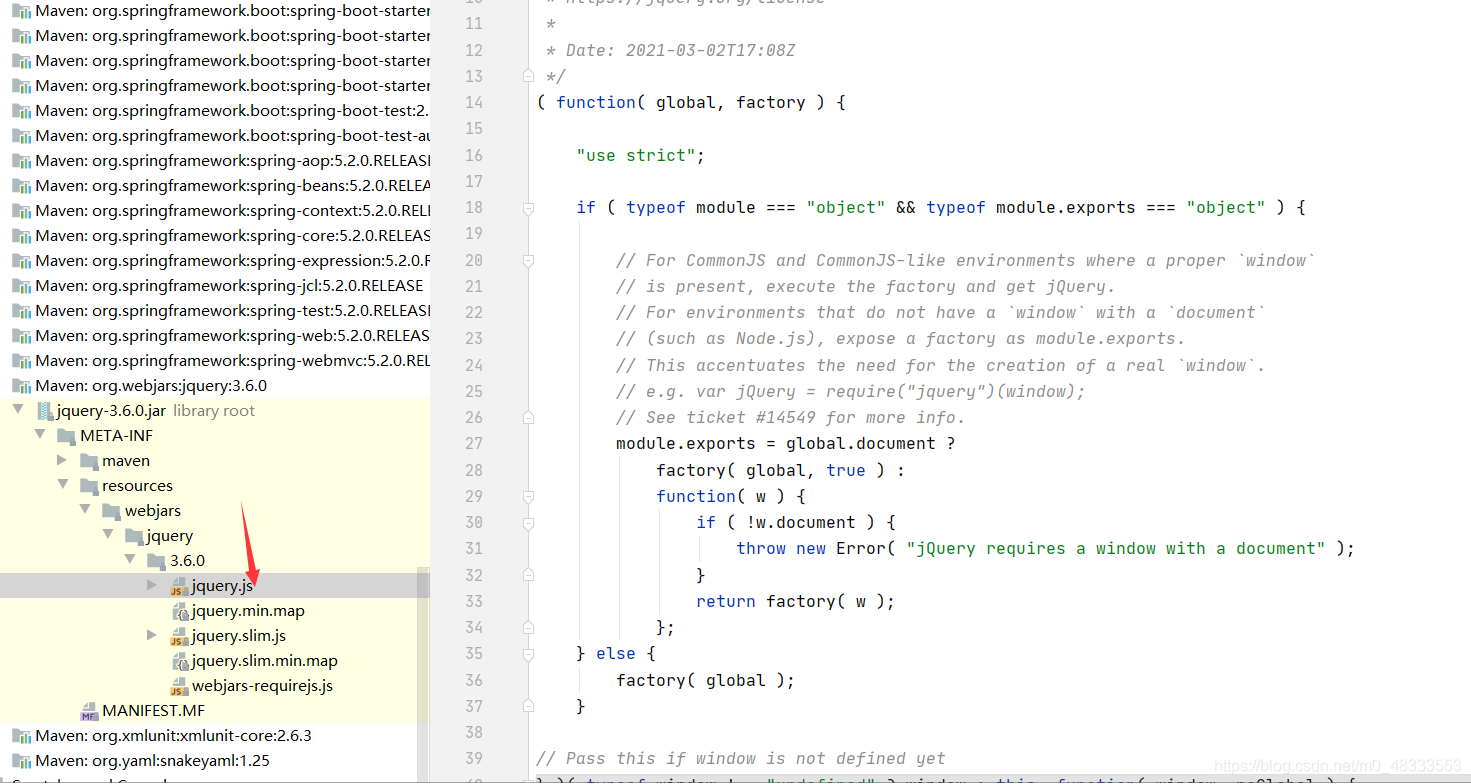The image size is (1471, 784).
Task: Expand the jquery.slim.js node arrow
Action: click(x=152, y=636)
